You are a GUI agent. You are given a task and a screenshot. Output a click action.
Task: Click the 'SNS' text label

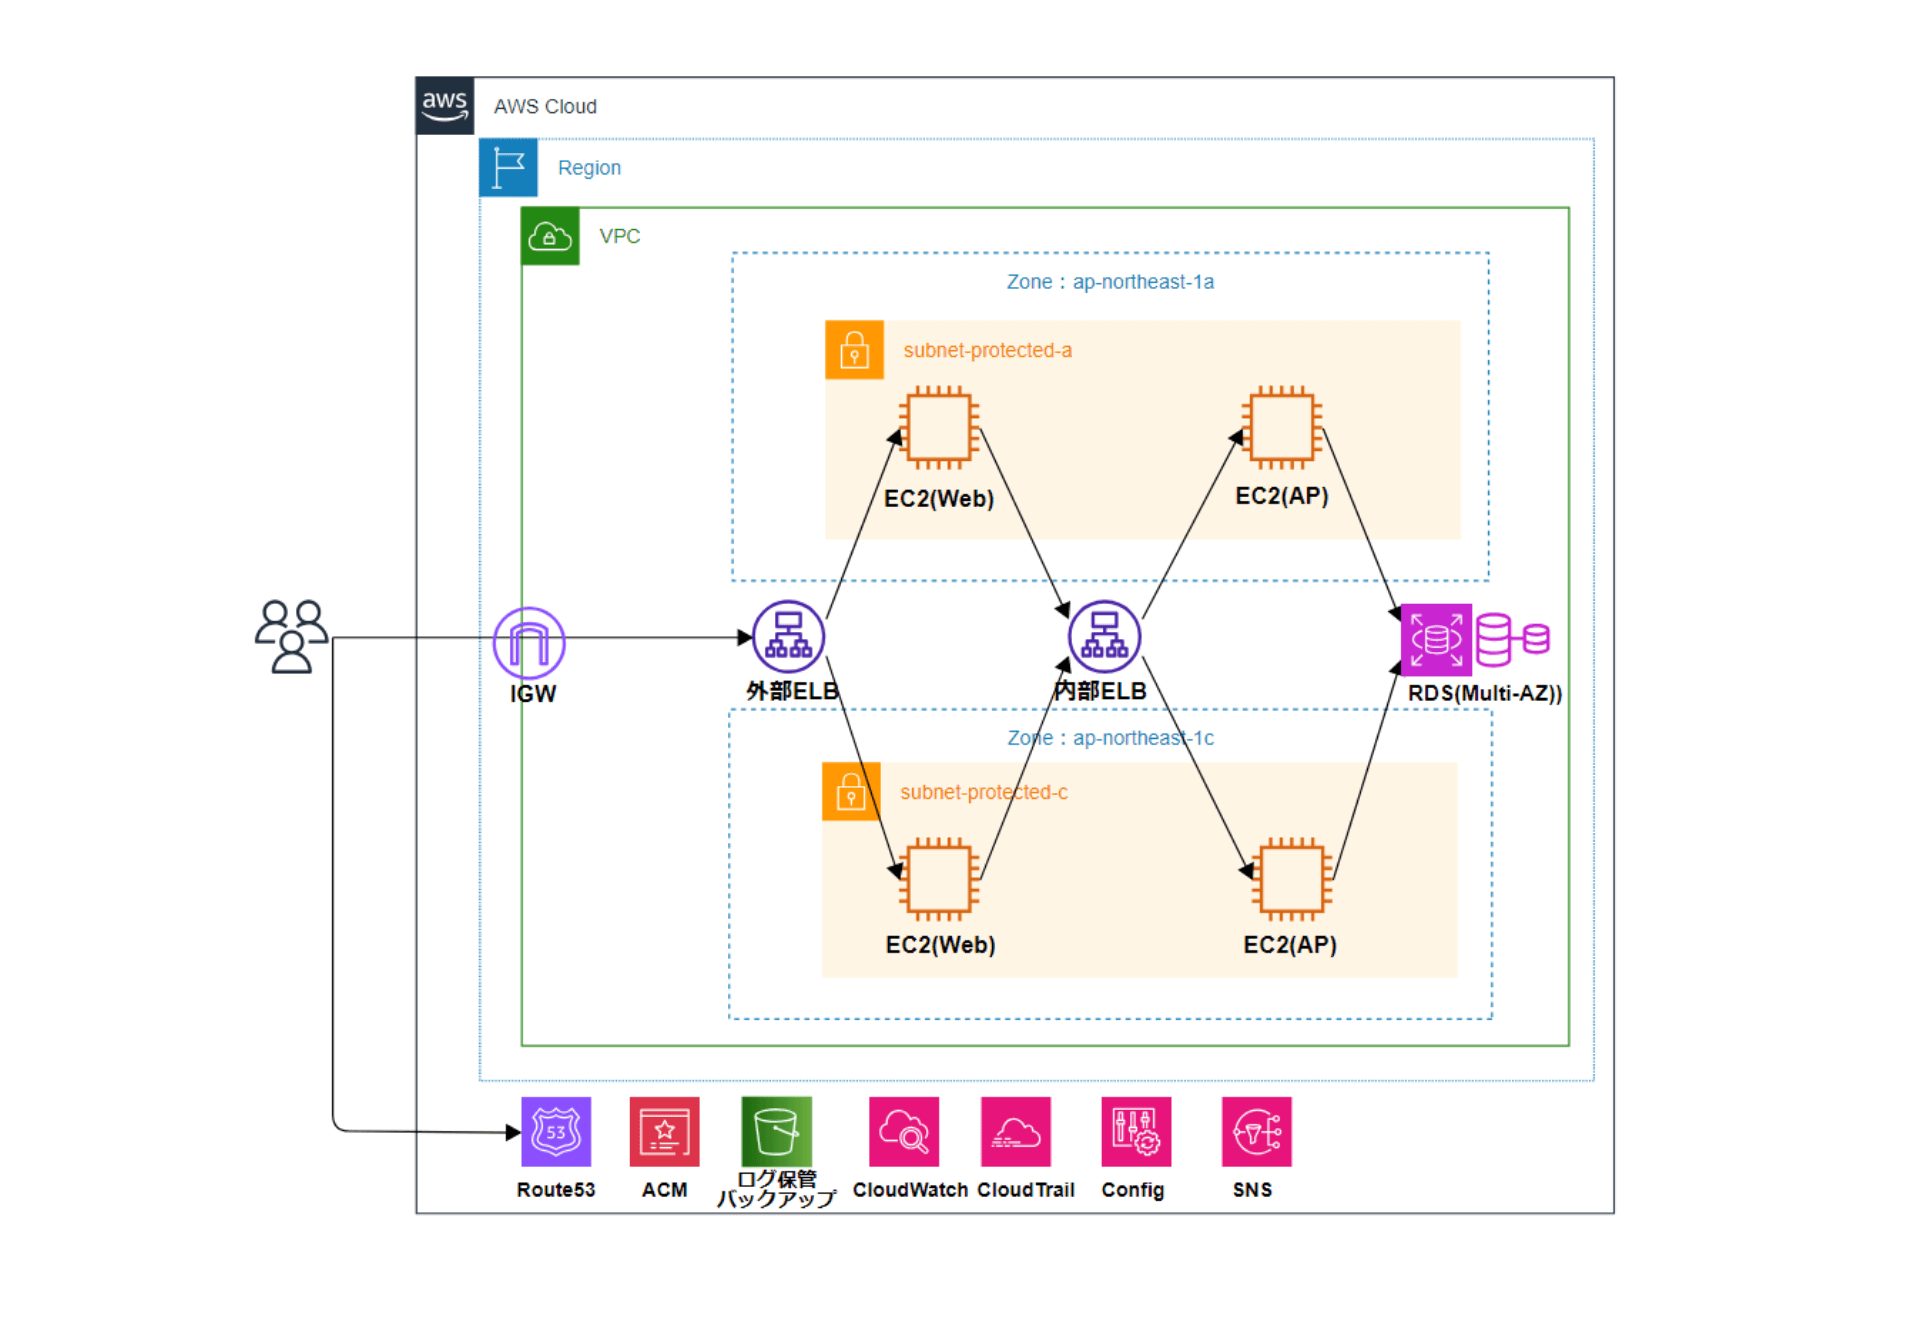(1253, 1190)
